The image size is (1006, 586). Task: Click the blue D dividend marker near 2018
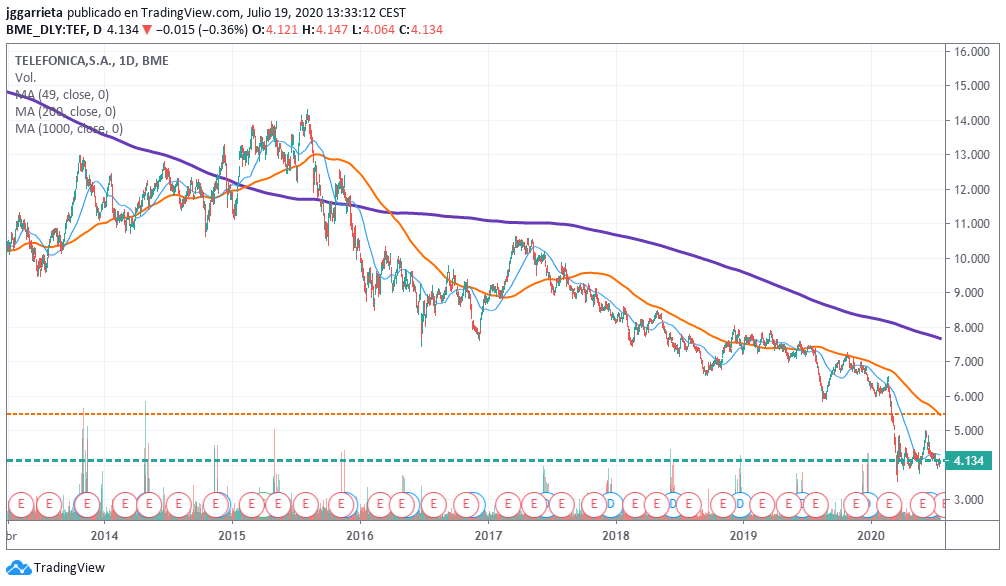tap(611, 504)
